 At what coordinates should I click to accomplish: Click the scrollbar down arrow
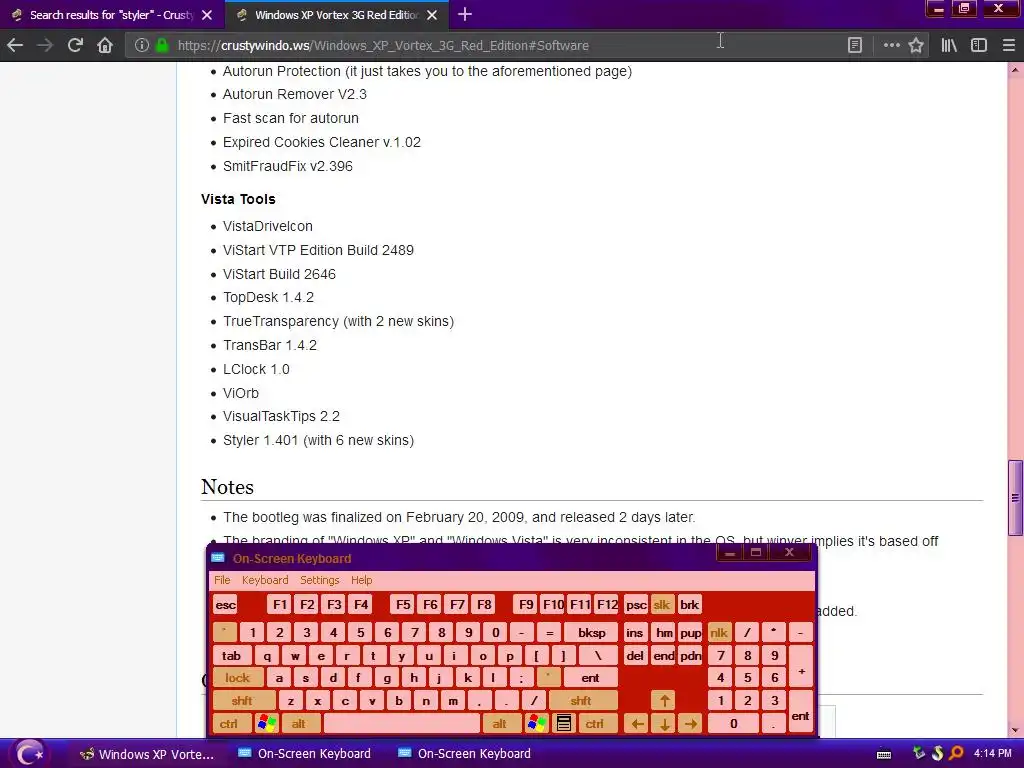[1015, 730]
